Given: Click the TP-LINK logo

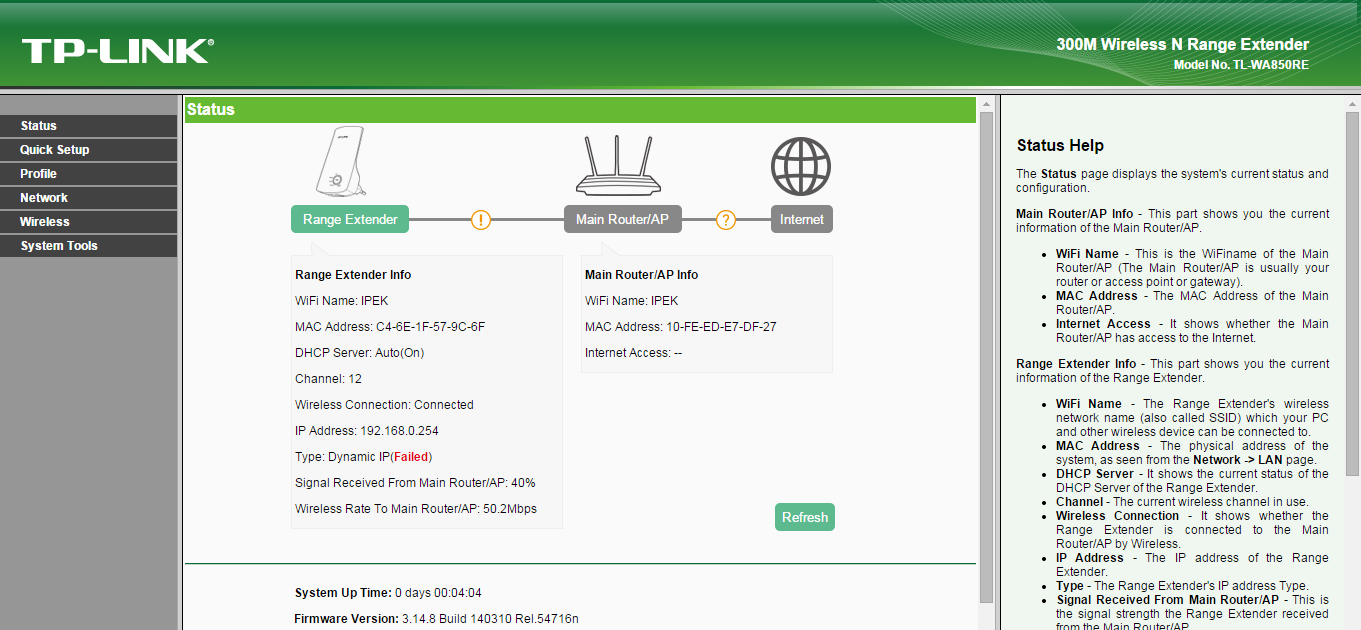Looking at the screenshot, I should point(117,51).
